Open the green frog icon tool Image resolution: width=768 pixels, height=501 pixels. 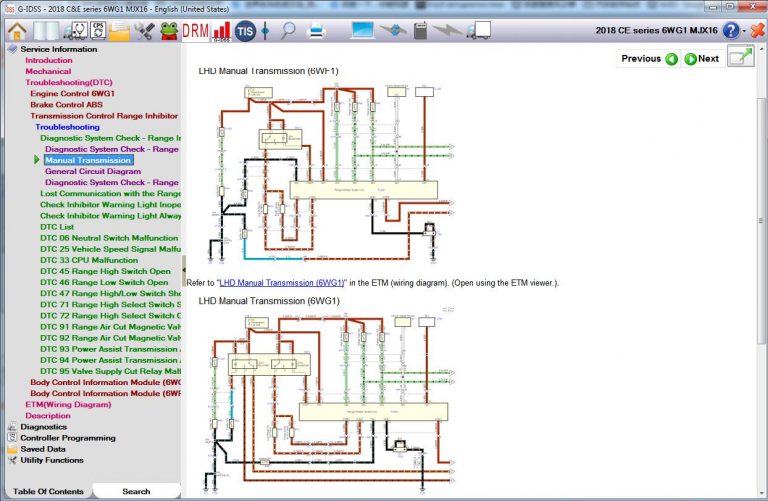point(169,30)
